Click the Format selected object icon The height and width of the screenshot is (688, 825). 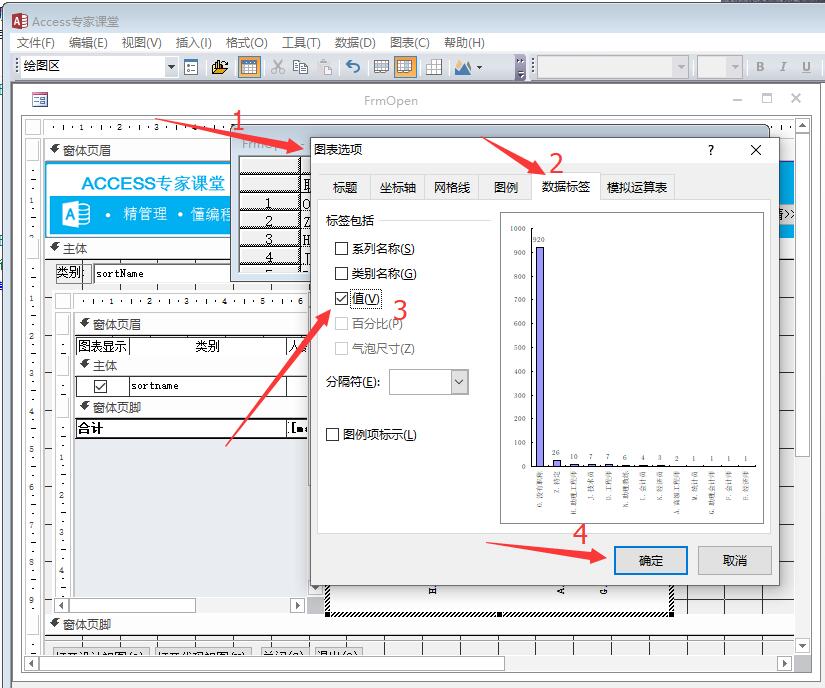tap(191, 67)
